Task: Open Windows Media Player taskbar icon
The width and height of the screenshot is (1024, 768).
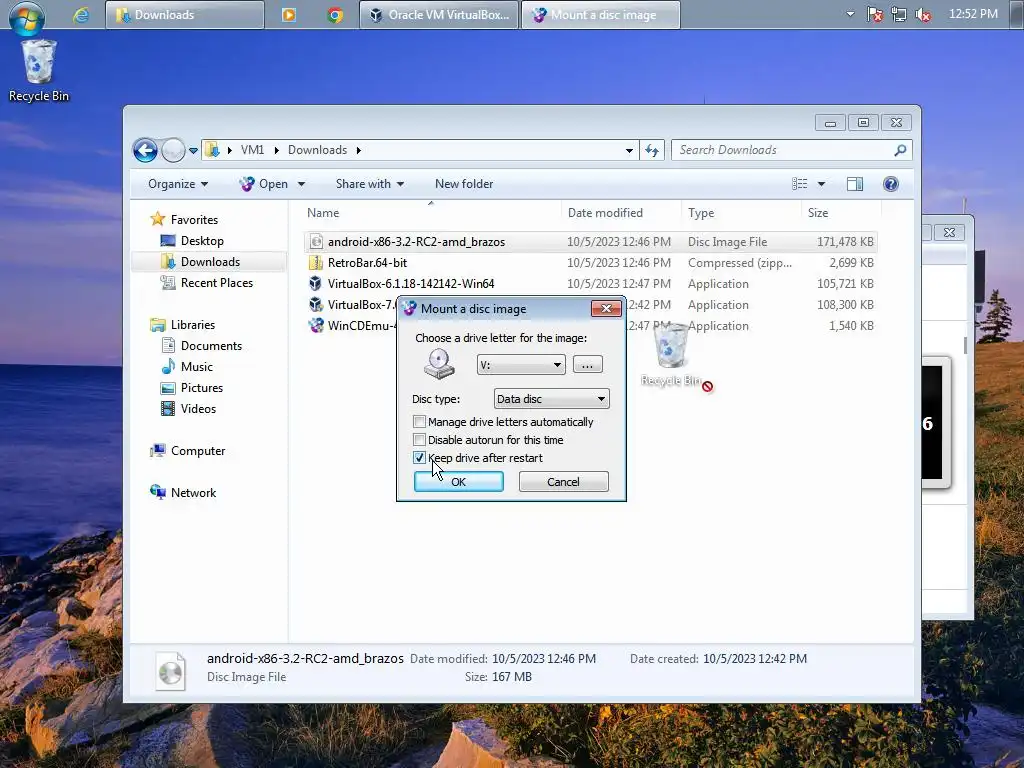Action: click(x=289, y=15)
